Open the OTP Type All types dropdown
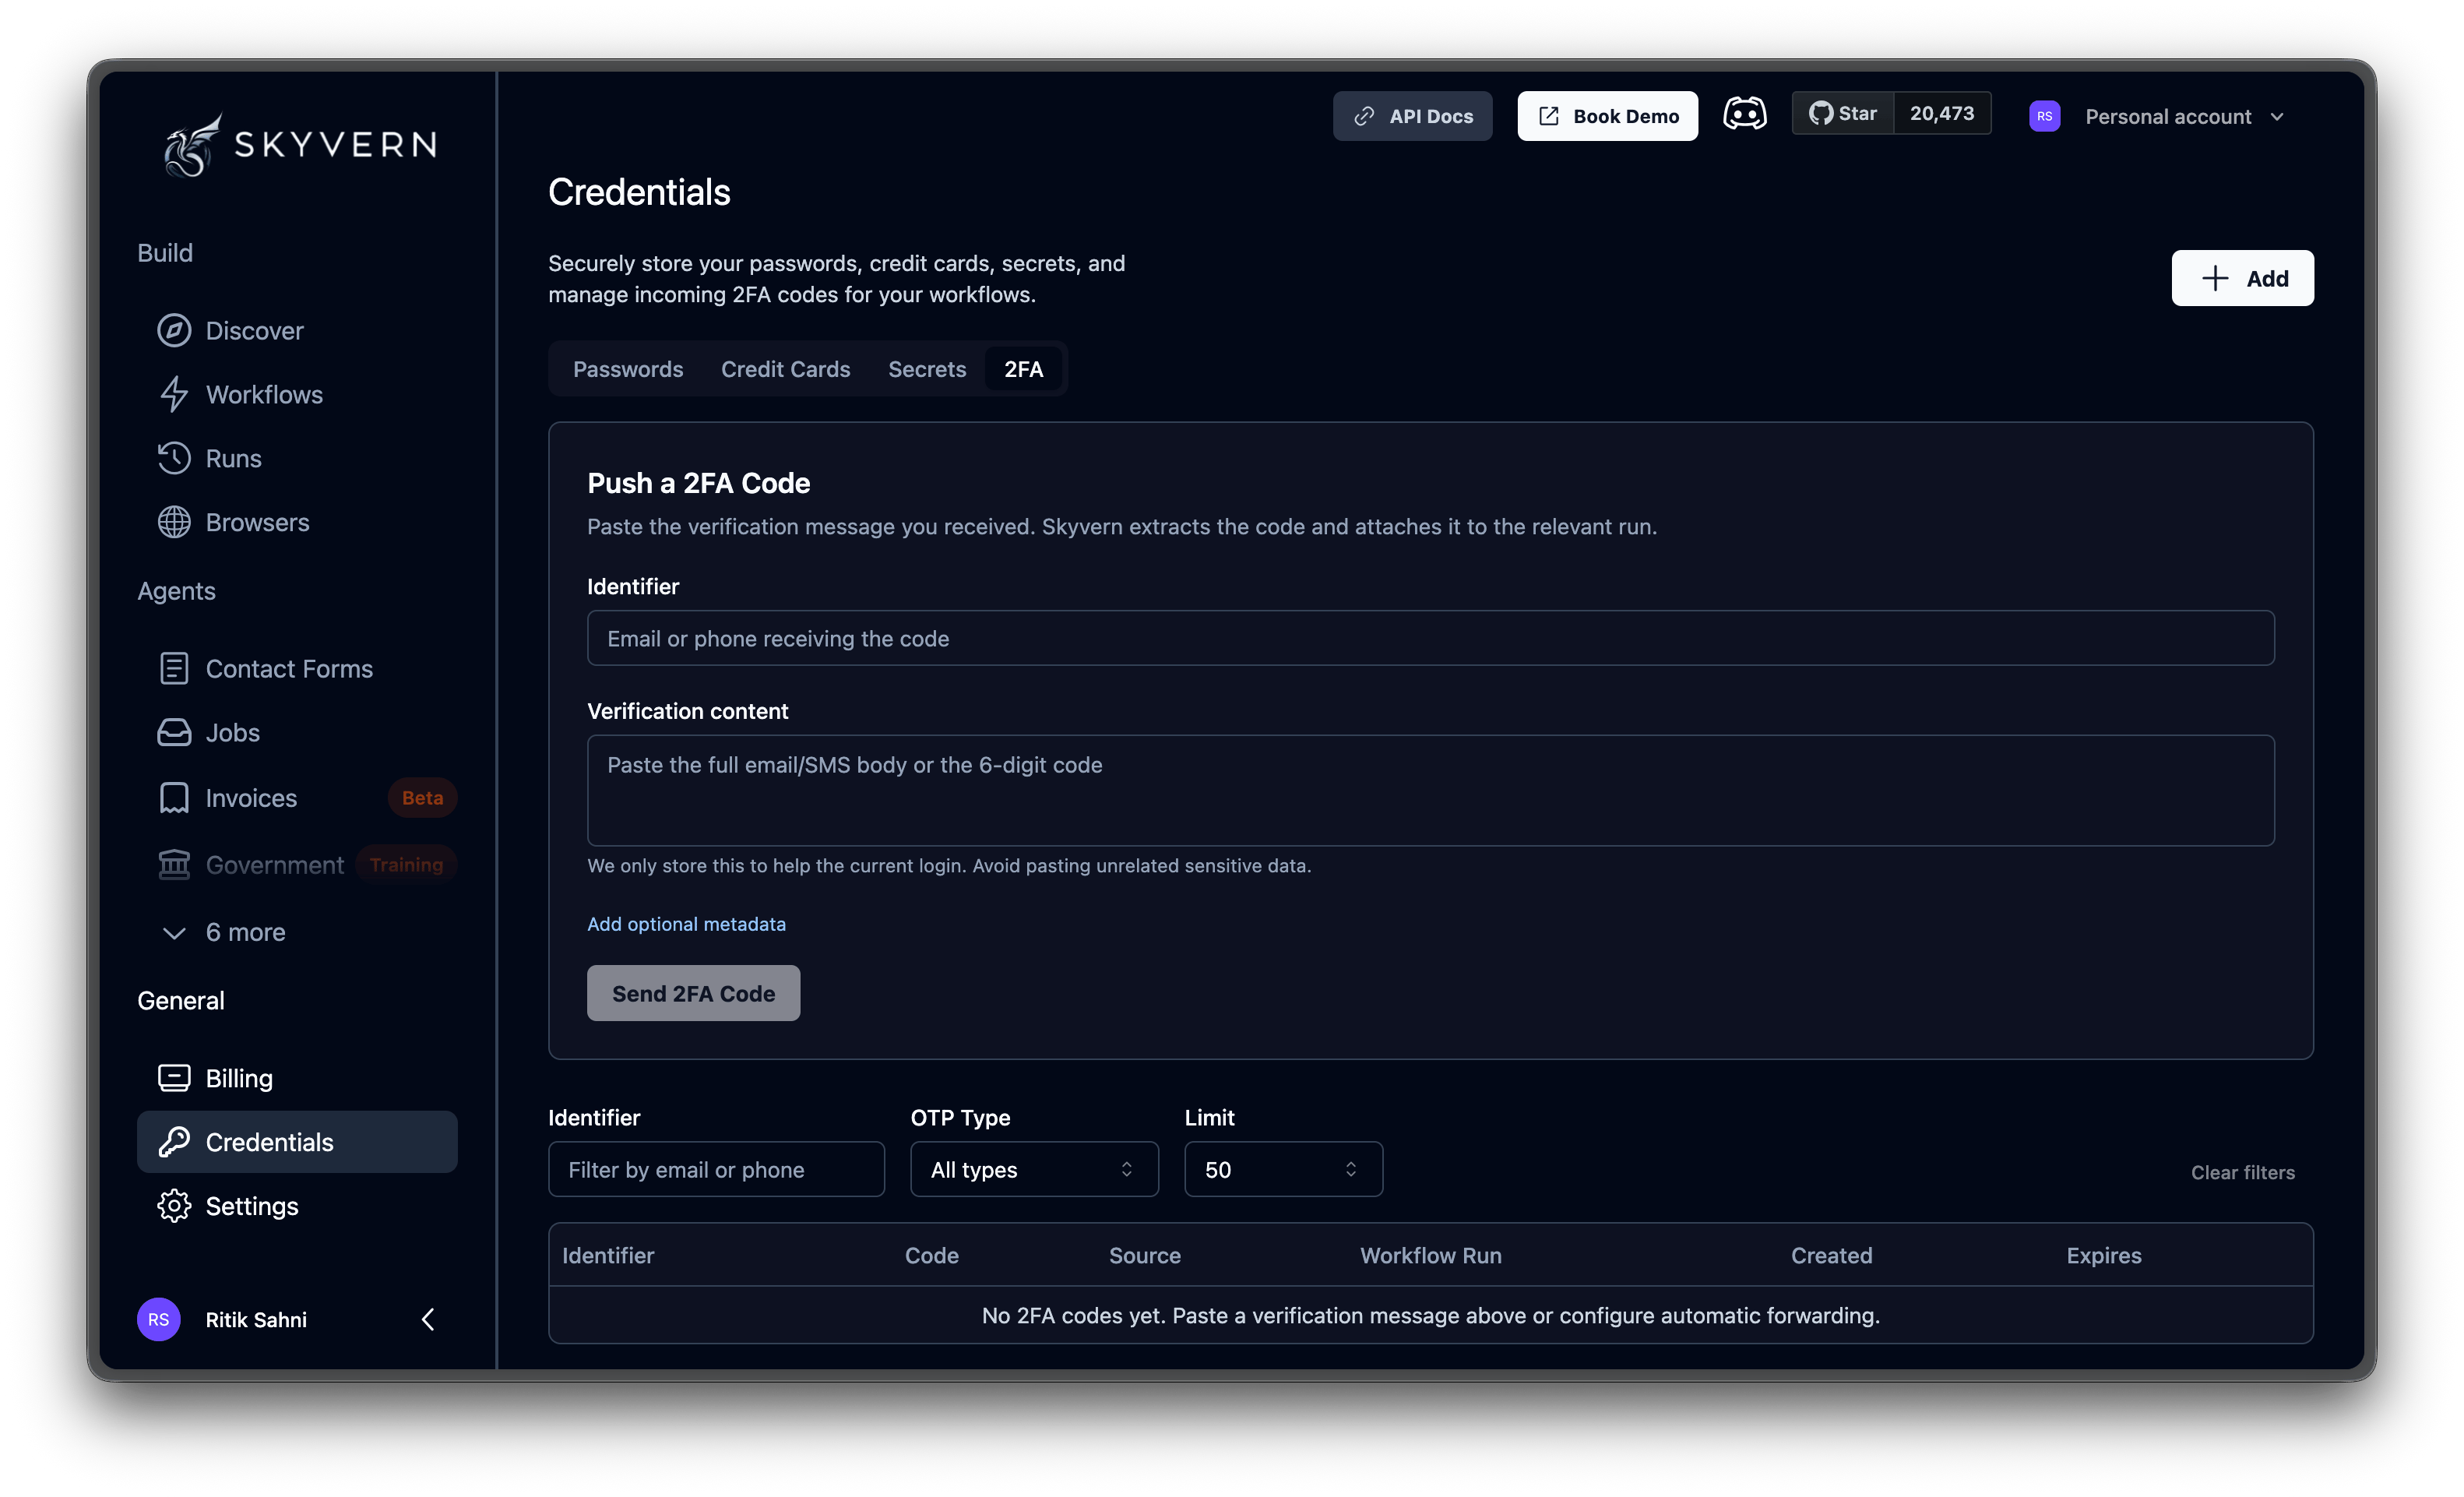Viewport: 2464px width, 1497px height. click(x=1034, y=1169)
